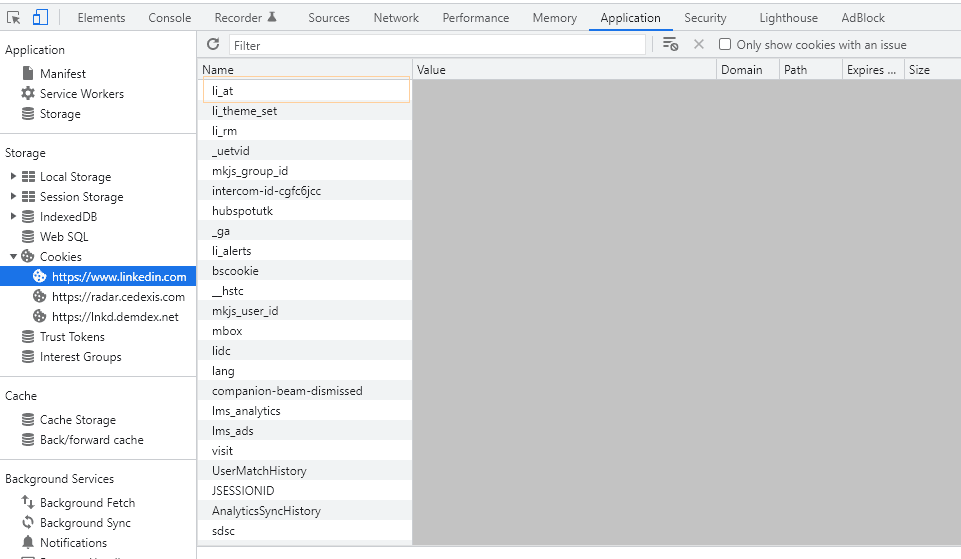Select the li_at cookie row
The width and height of the screenshot is (961, 559).
tap(305, 91)
